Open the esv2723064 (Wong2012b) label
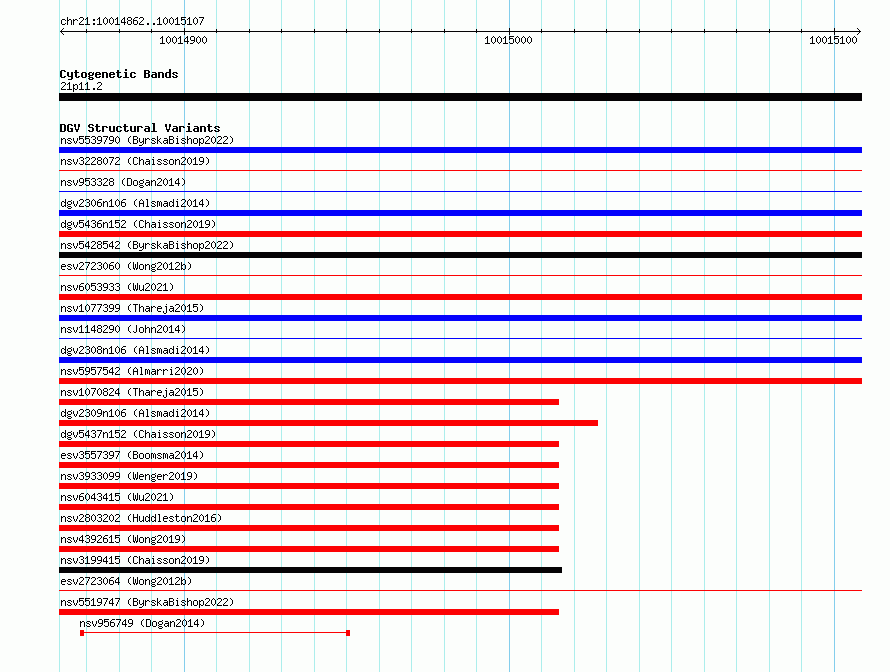Viewport: 890px width, 672px height. pos(126,581)
